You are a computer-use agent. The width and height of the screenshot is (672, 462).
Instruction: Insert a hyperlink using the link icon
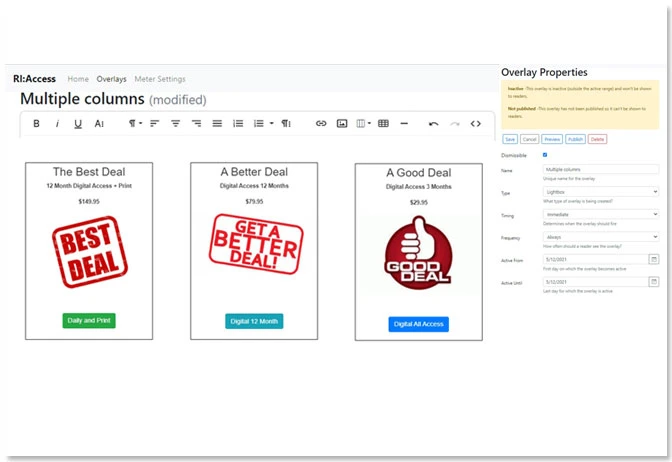321,123
